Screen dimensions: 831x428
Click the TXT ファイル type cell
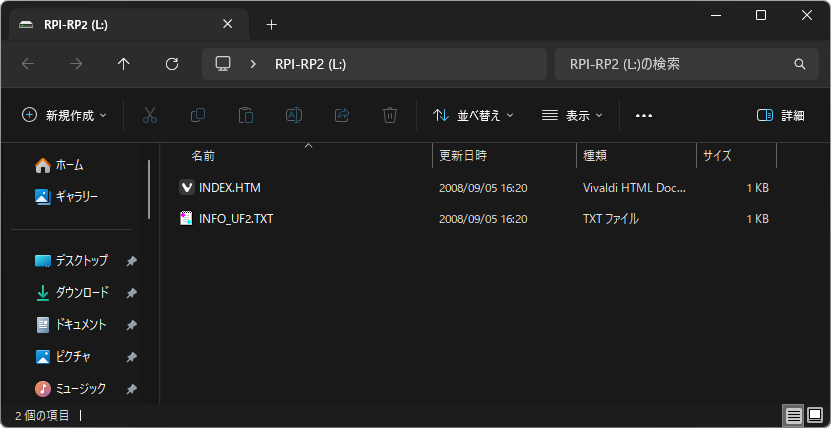click(611, 219)
